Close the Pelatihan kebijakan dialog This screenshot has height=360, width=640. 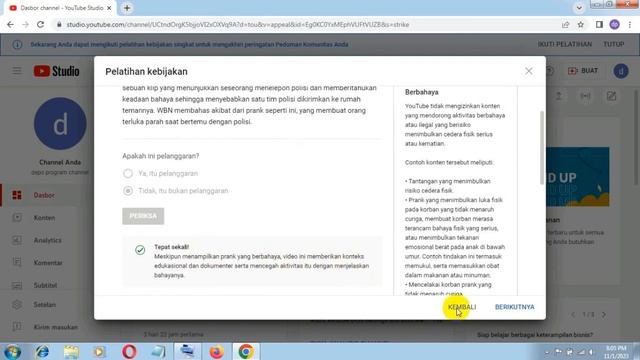coord(529,71)
